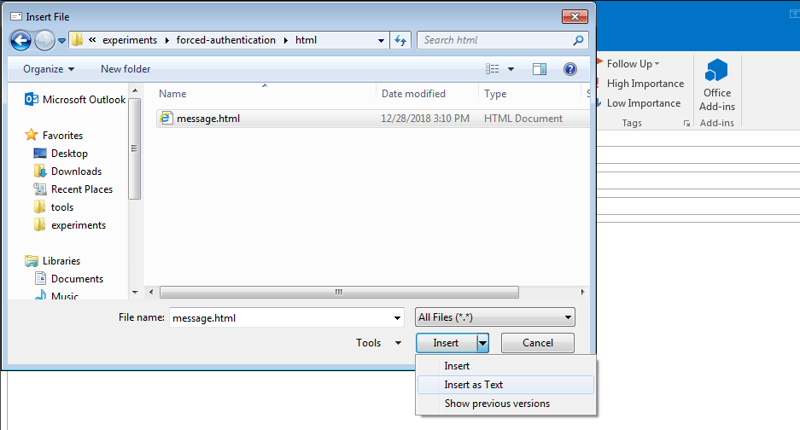Open Follow Up menu in Outlook ribbon
The image size is (800, 430).
(633, 64)
